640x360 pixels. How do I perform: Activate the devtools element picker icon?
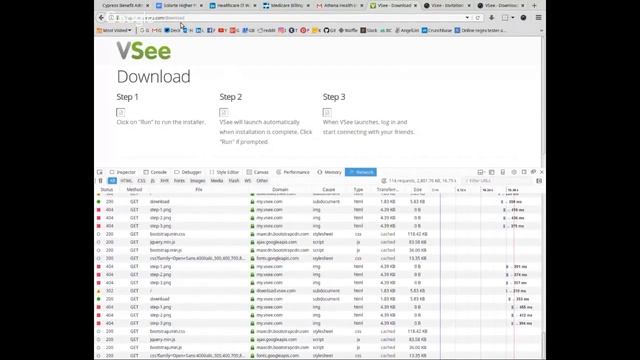tap(100, 172)
